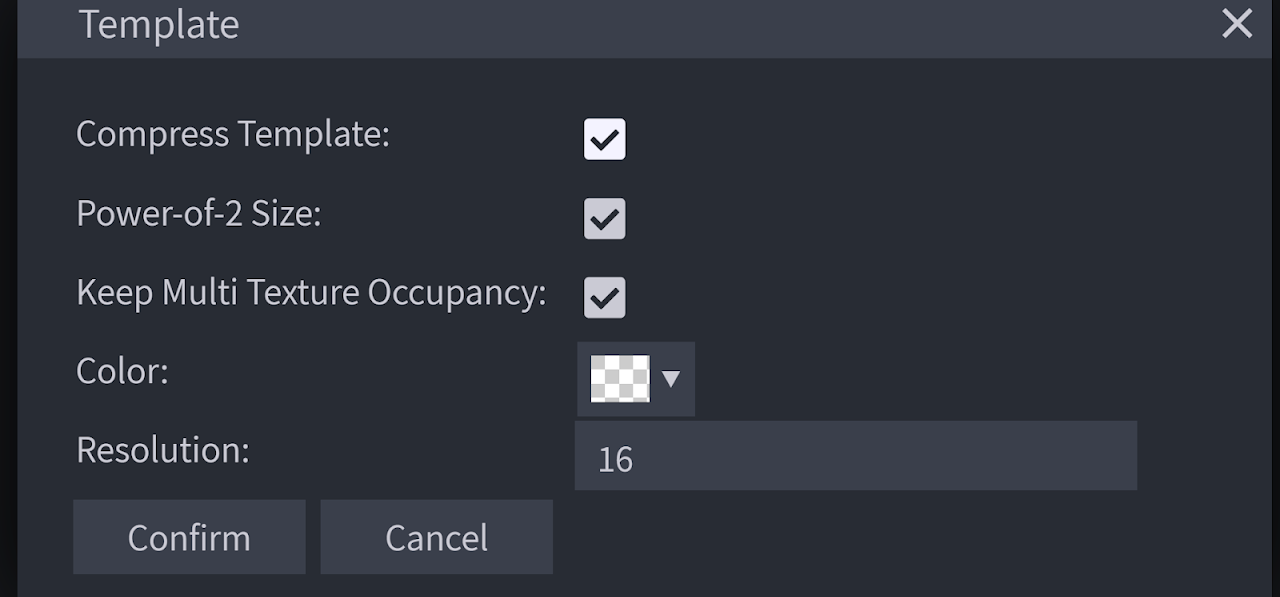This screenshot has width=1280, height=597.
Task: Click the "Color:" label text
Action: coord(122,371)
